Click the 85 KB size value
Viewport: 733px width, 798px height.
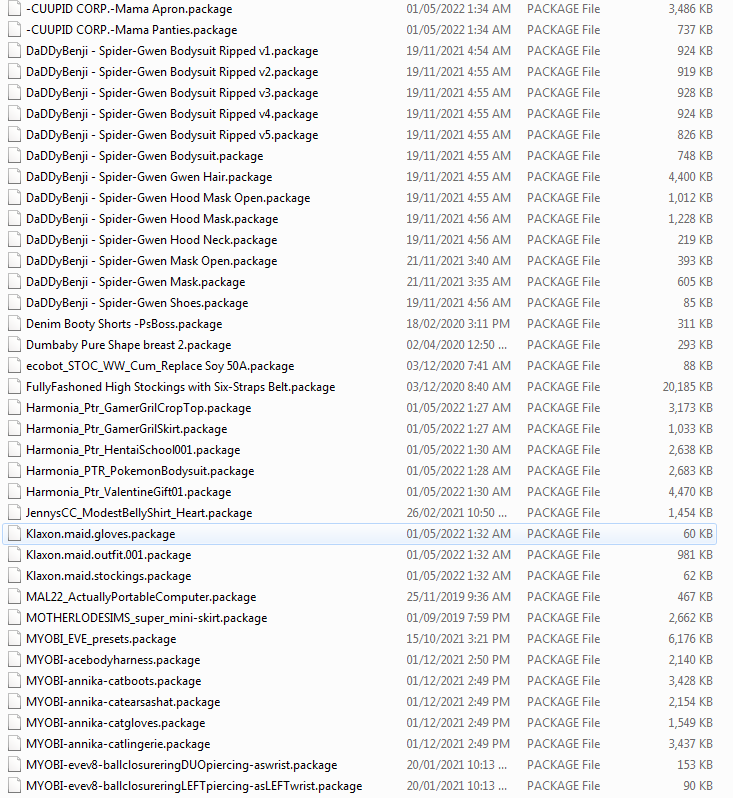698,303
